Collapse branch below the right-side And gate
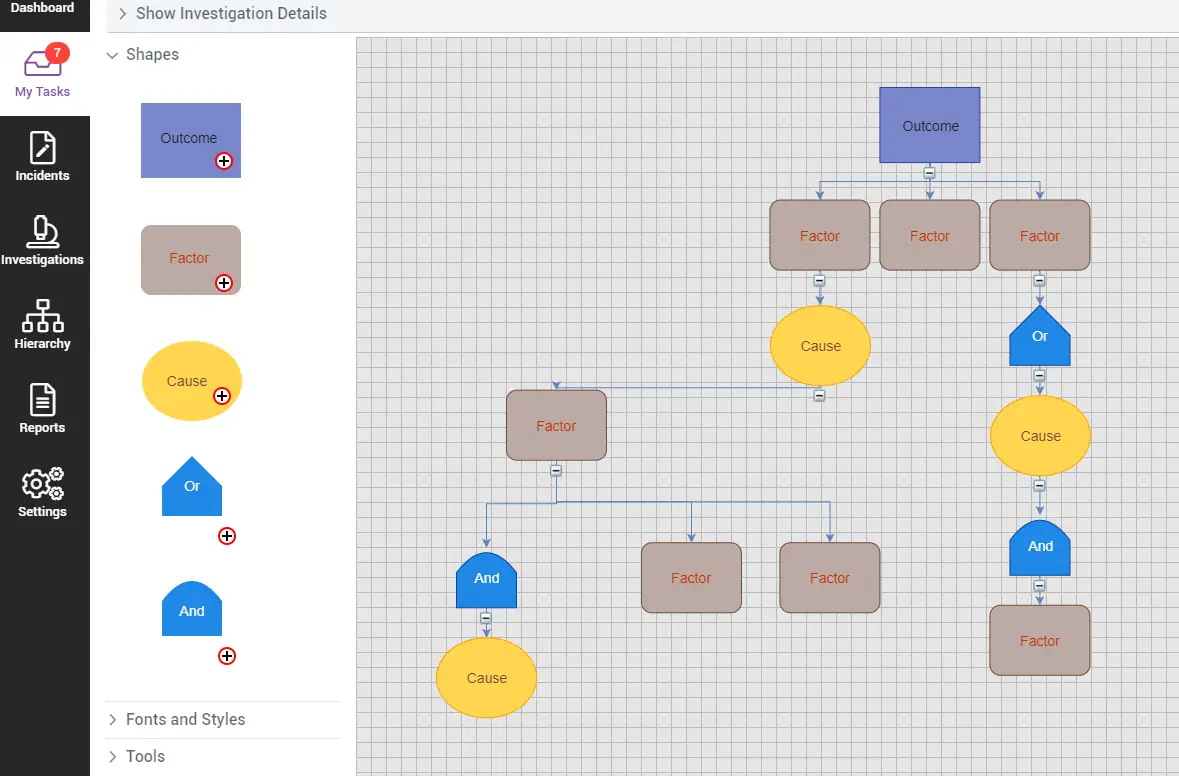The image size is (1179, 776). tap(1039, 585)
